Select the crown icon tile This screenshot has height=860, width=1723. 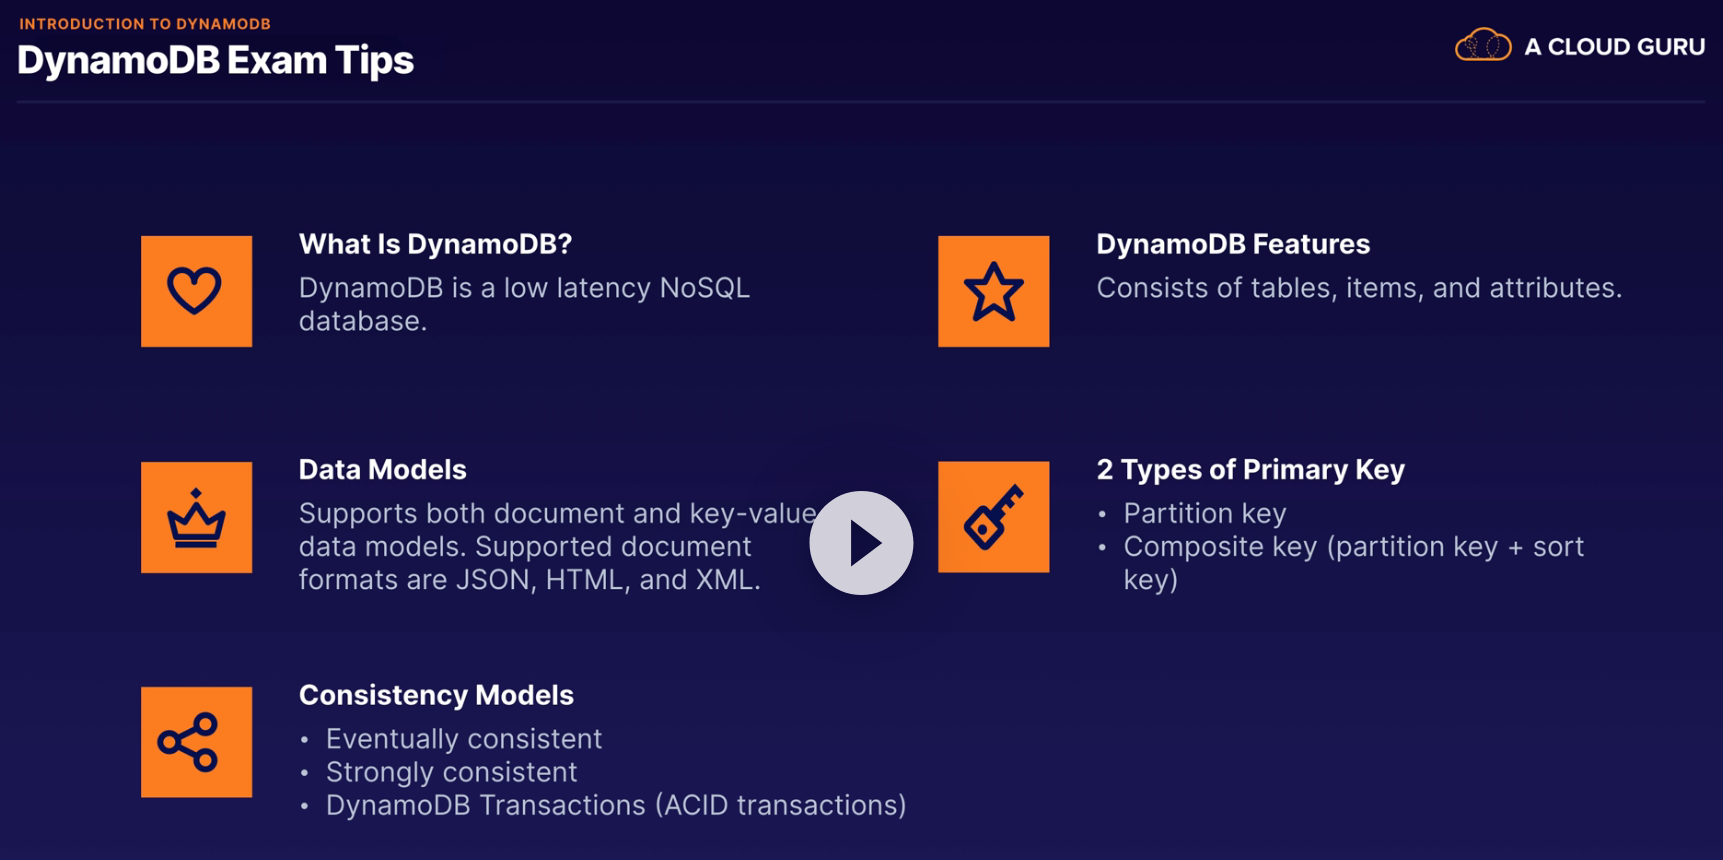(196, 517)
